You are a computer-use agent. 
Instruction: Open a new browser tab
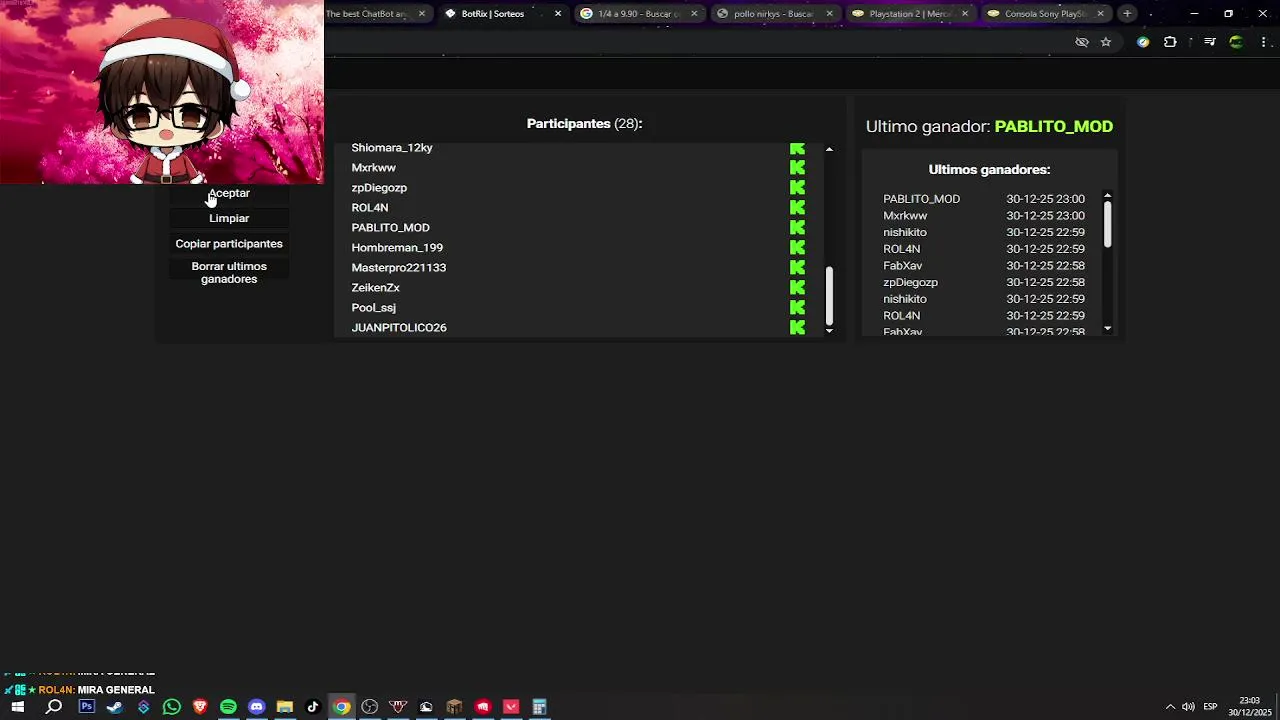1127,14
